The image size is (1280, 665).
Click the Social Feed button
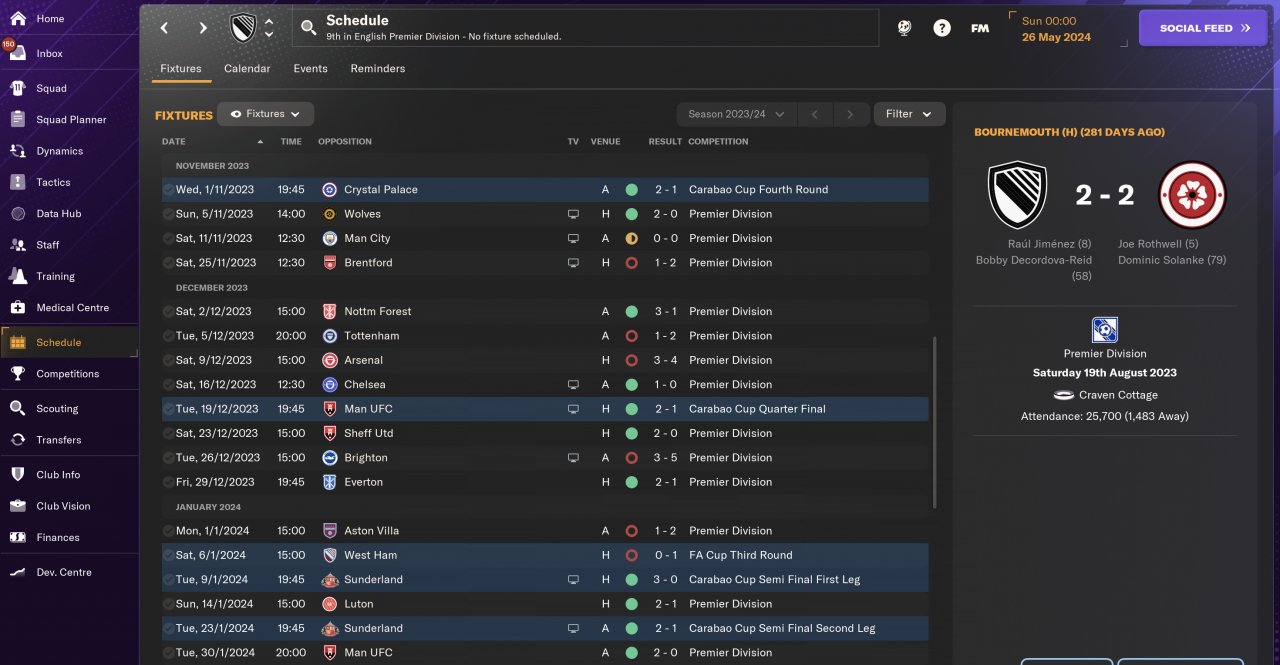point(1203,28)
